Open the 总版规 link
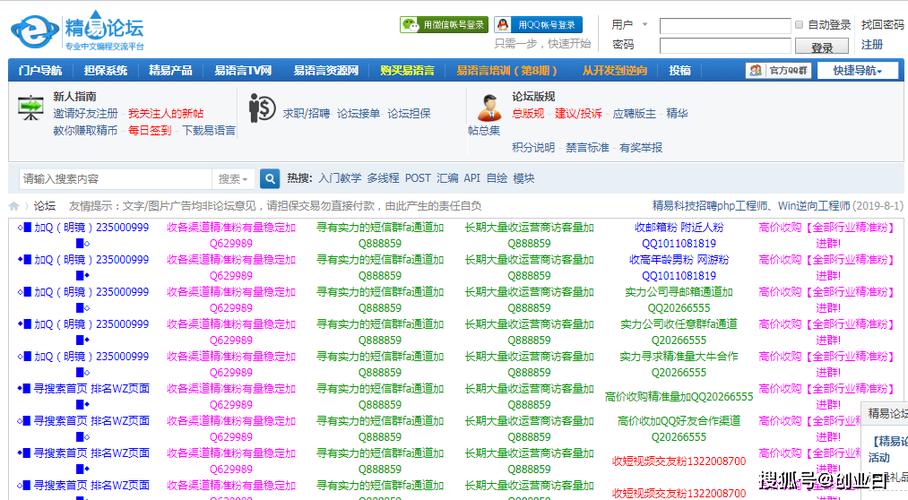 (528, 114)
